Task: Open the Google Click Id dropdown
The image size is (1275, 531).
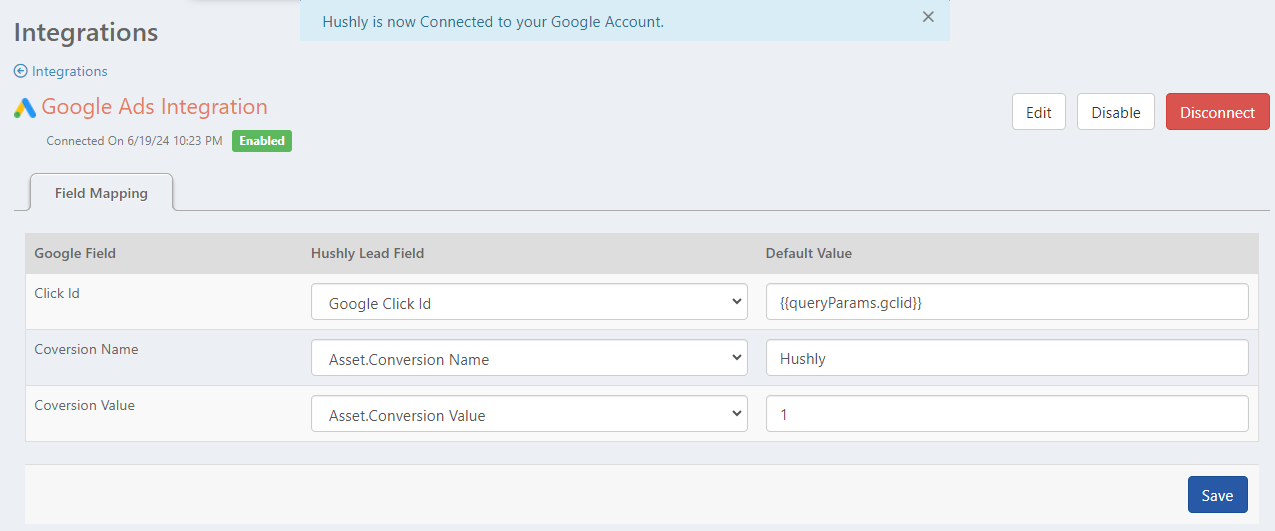Action: click(529, 302)
